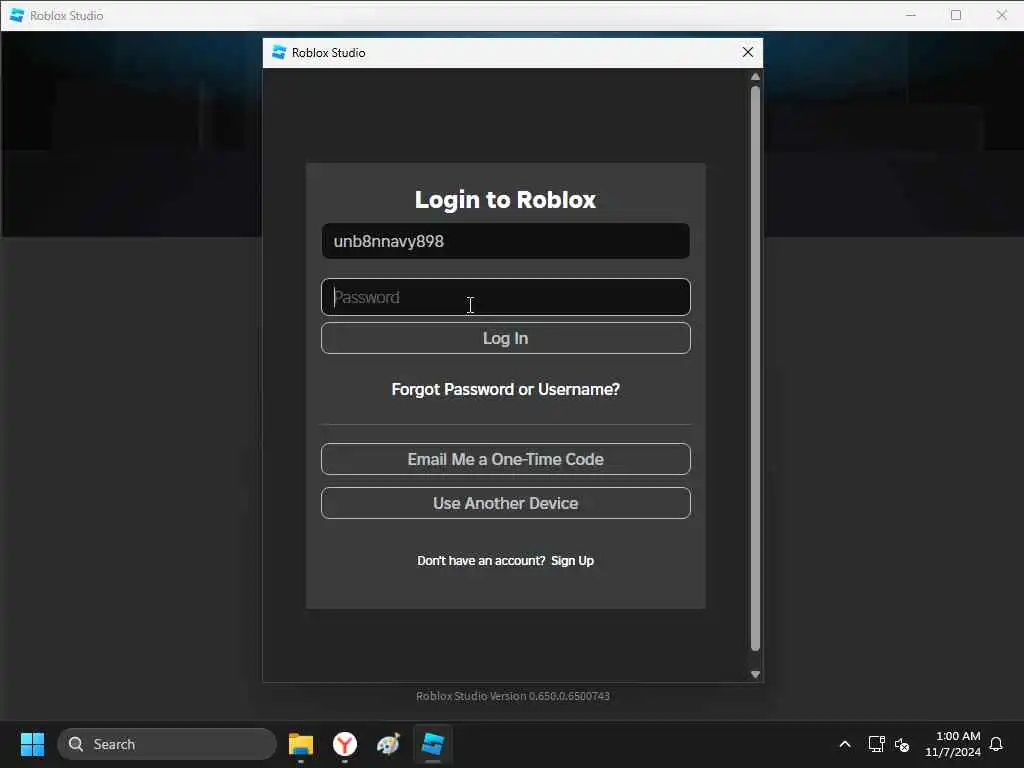Click the Roblox Studio Version 0.650.0.6500743 text

tap(513, 696)
